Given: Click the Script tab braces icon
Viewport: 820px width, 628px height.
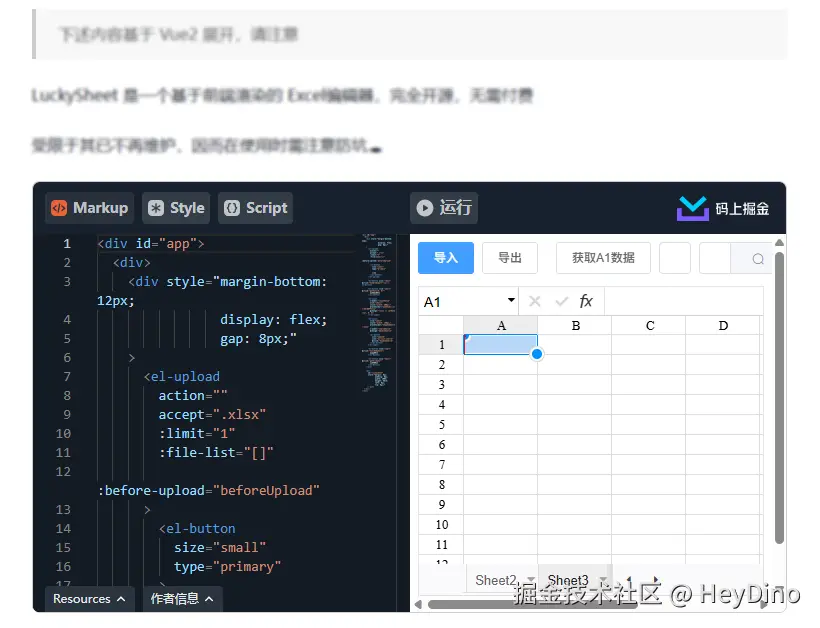Looking at the screenshot, I should click(x=232, y=208).
